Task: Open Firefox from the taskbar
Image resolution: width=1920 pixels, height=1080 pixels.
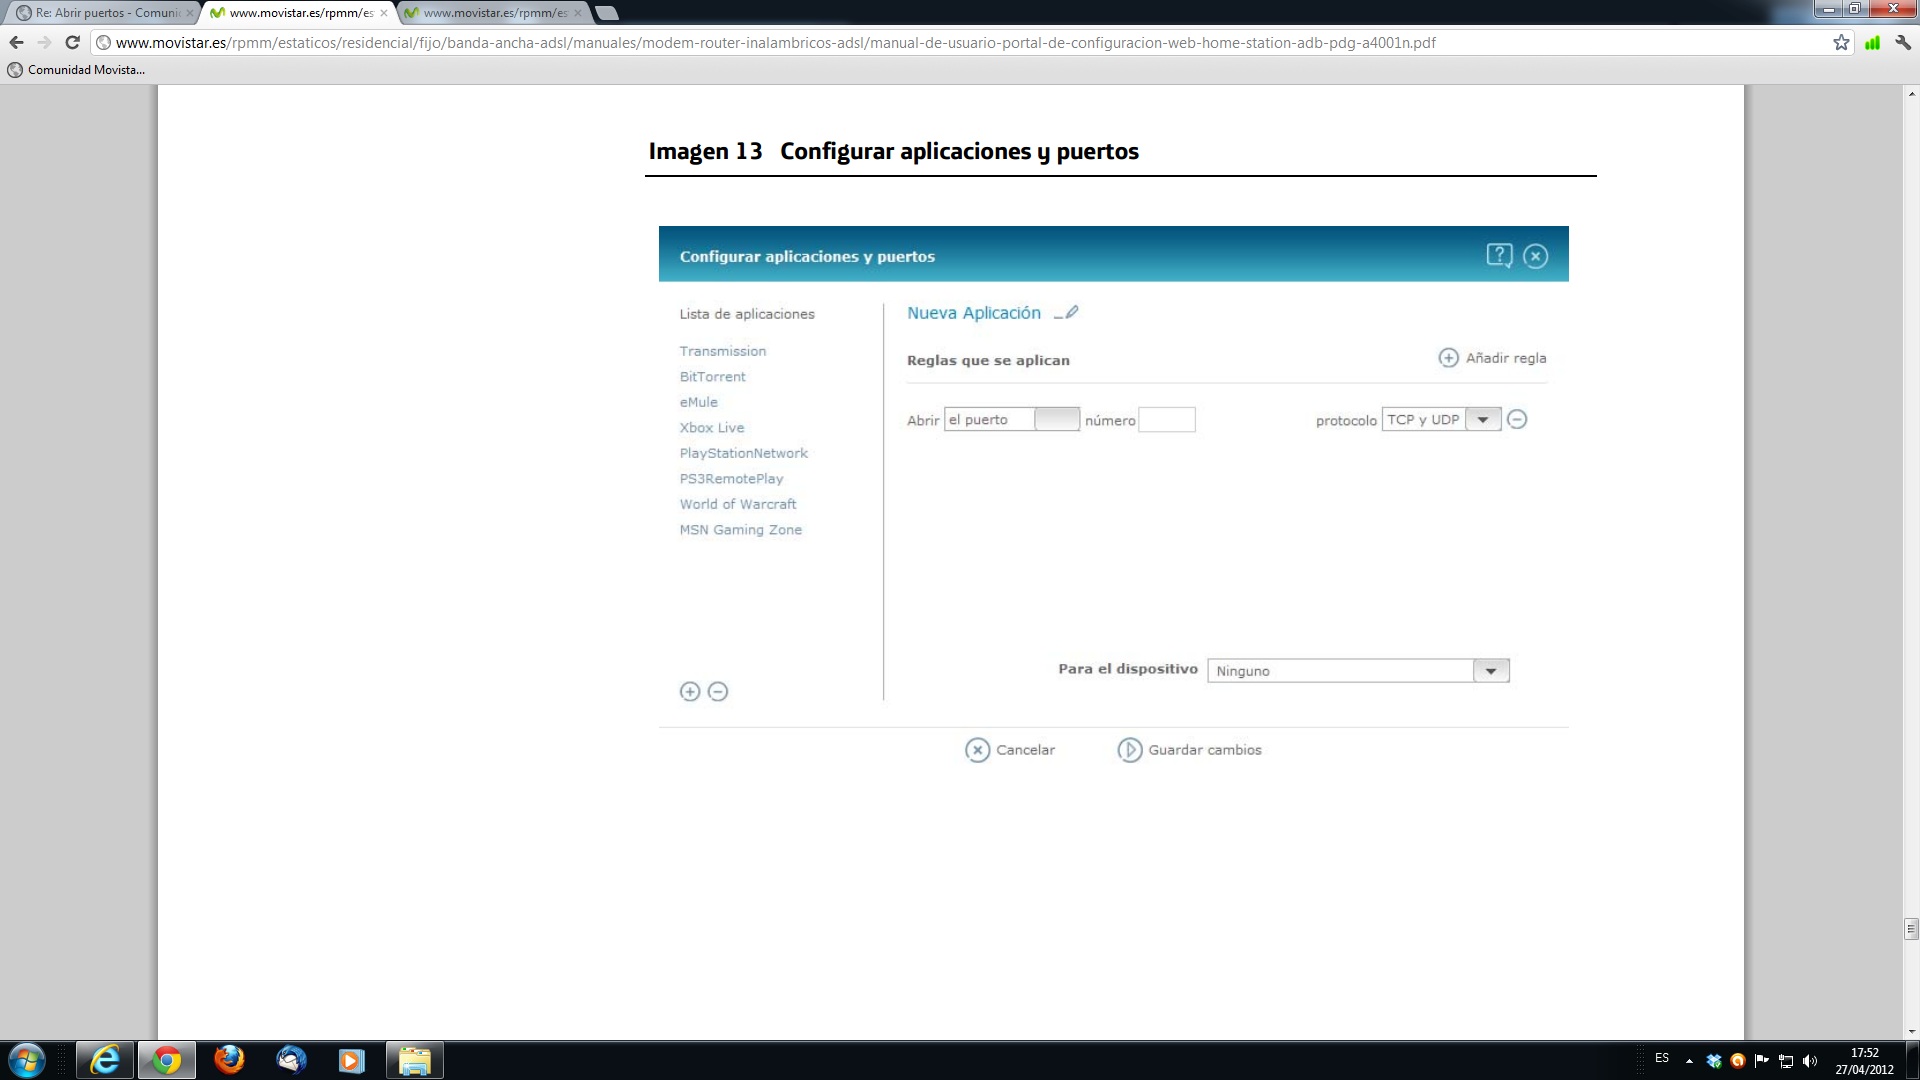Action: (229, 1060)
